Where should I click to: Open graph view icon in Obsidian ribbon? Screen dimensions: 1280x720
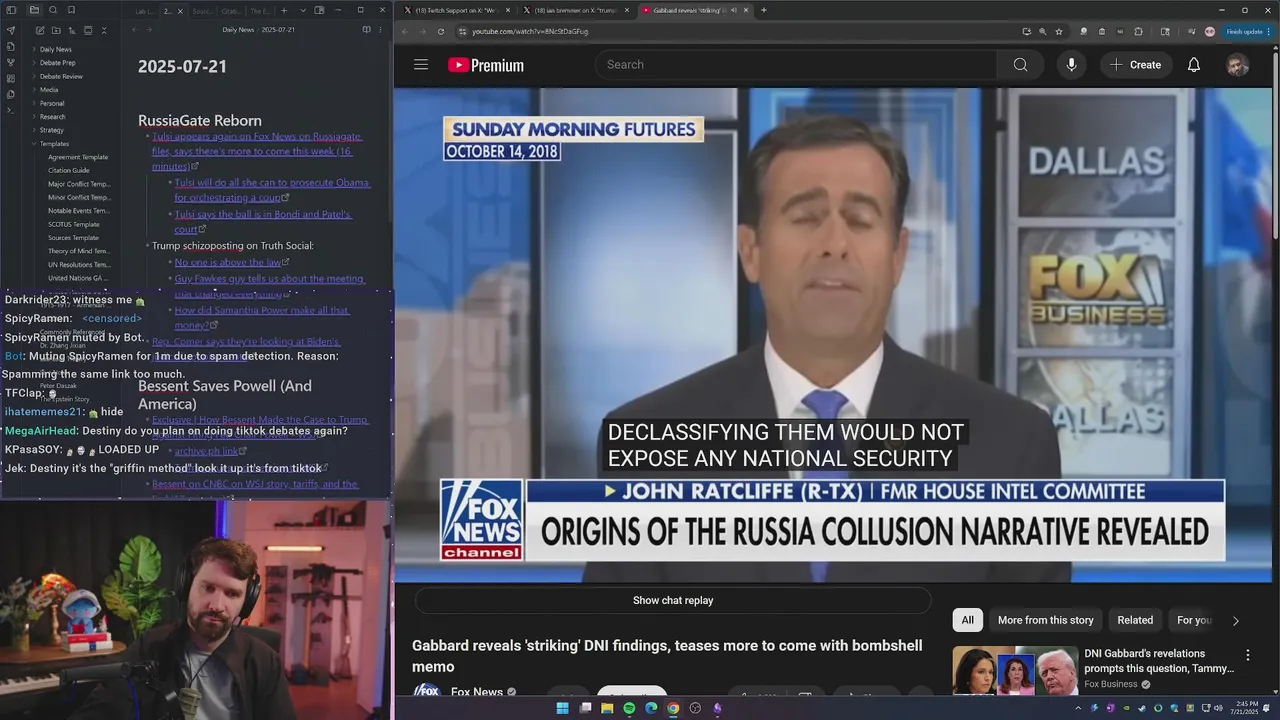11,62
